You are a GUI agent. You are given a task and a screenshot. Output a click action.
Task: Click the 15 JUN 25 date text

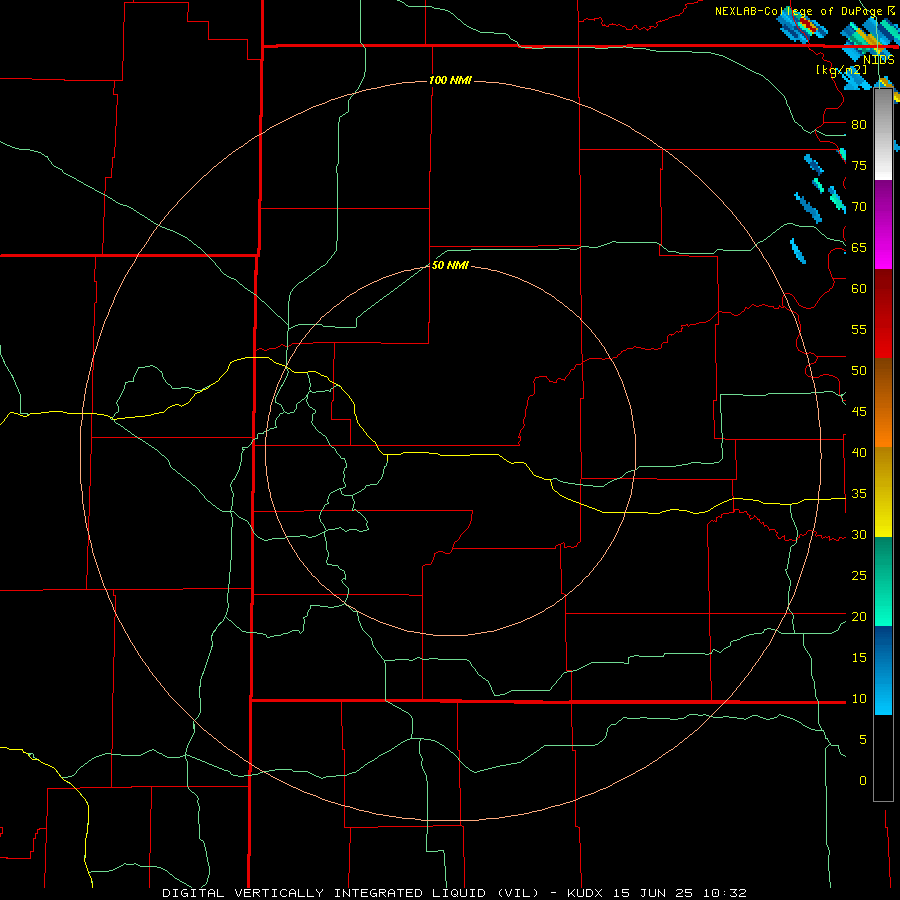pos(653,893)
